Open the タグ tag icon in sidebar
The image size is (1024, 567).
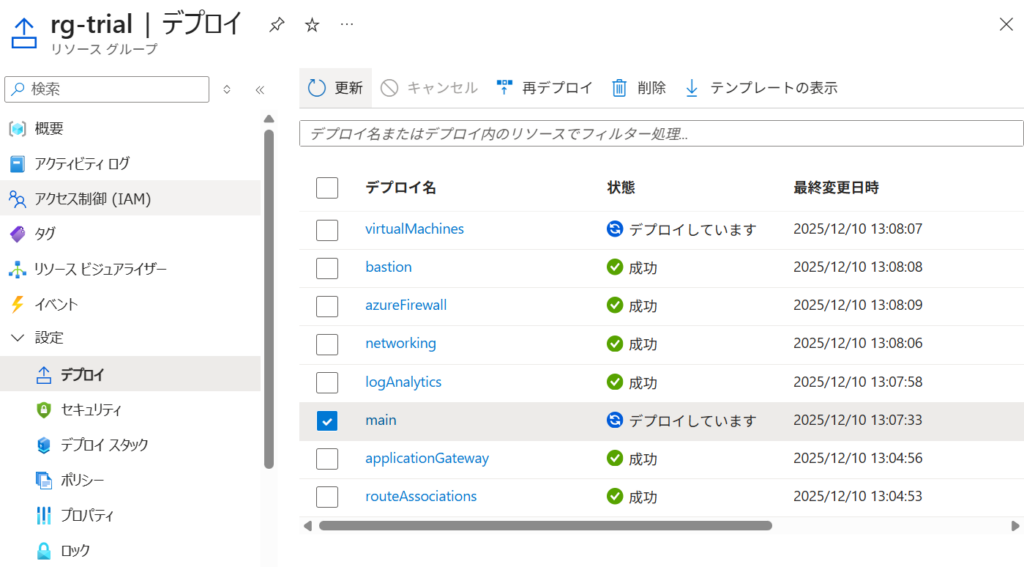point(17,234)
